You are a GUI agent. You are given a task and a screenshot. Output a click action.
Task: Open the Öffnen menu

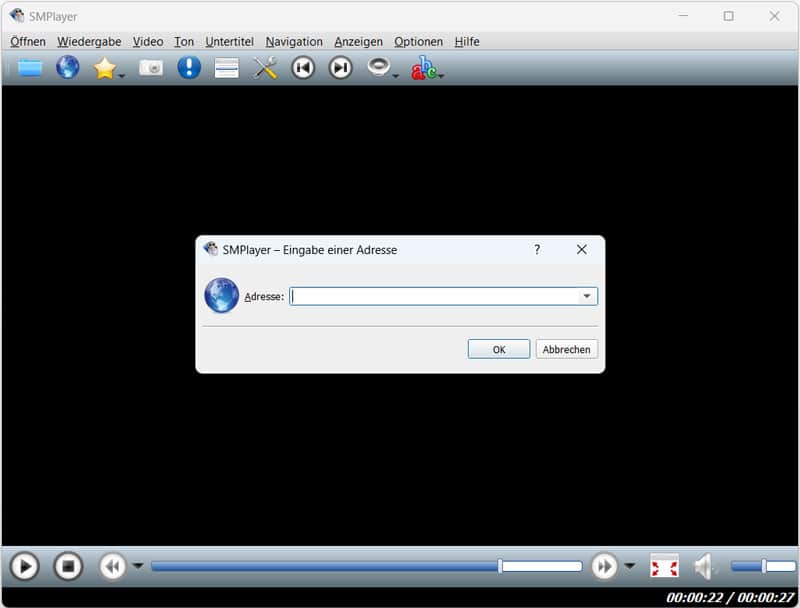point(28,41)
